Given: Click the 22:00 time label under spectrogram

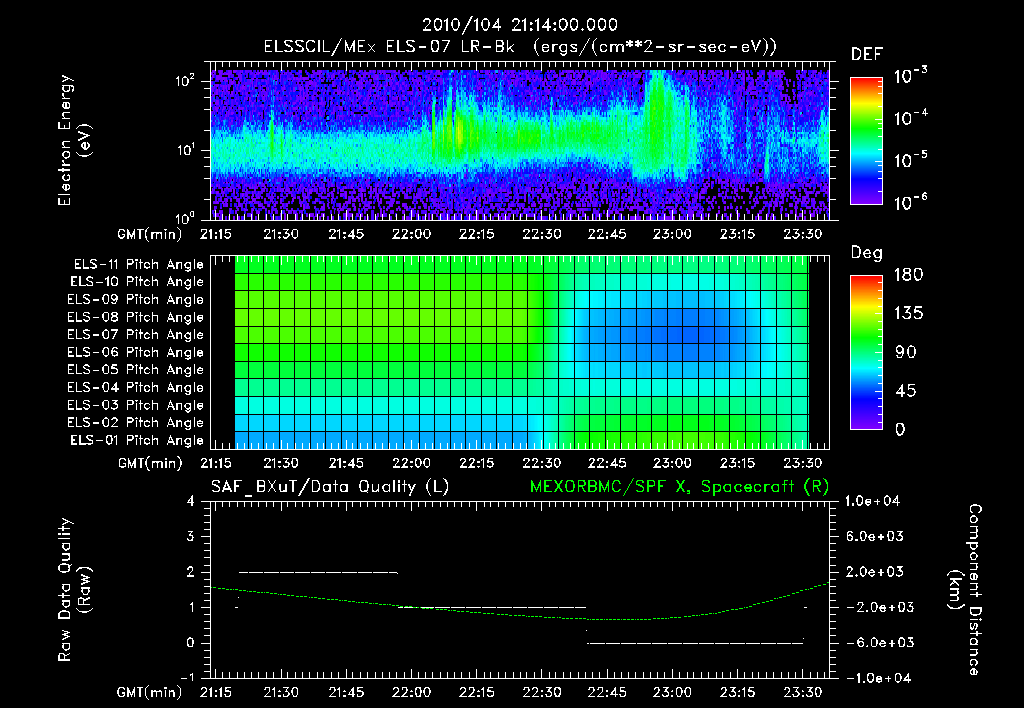Looking at the screenshot, I should coord(411,234).
